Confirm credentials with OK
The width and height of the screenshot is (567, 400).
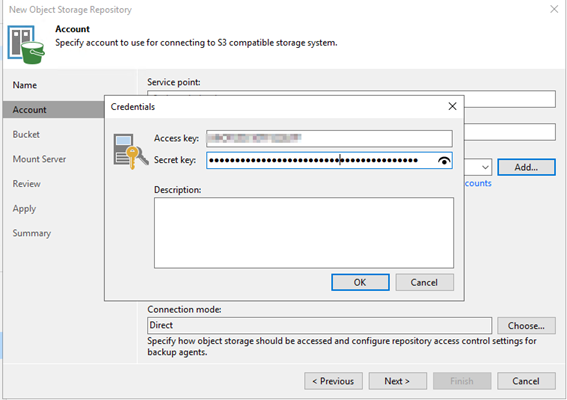click(360, 282)
